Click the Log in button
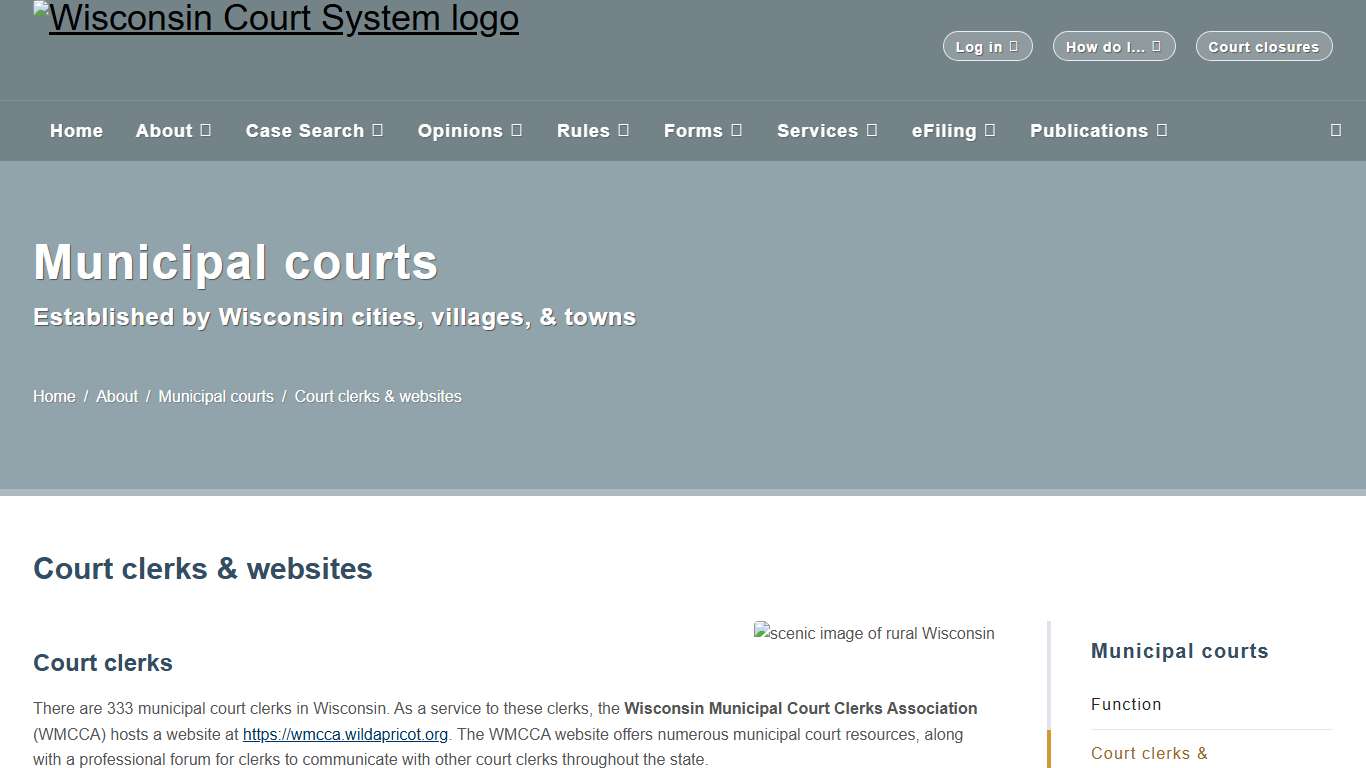 pyautogui.click(x=987, y=45)
